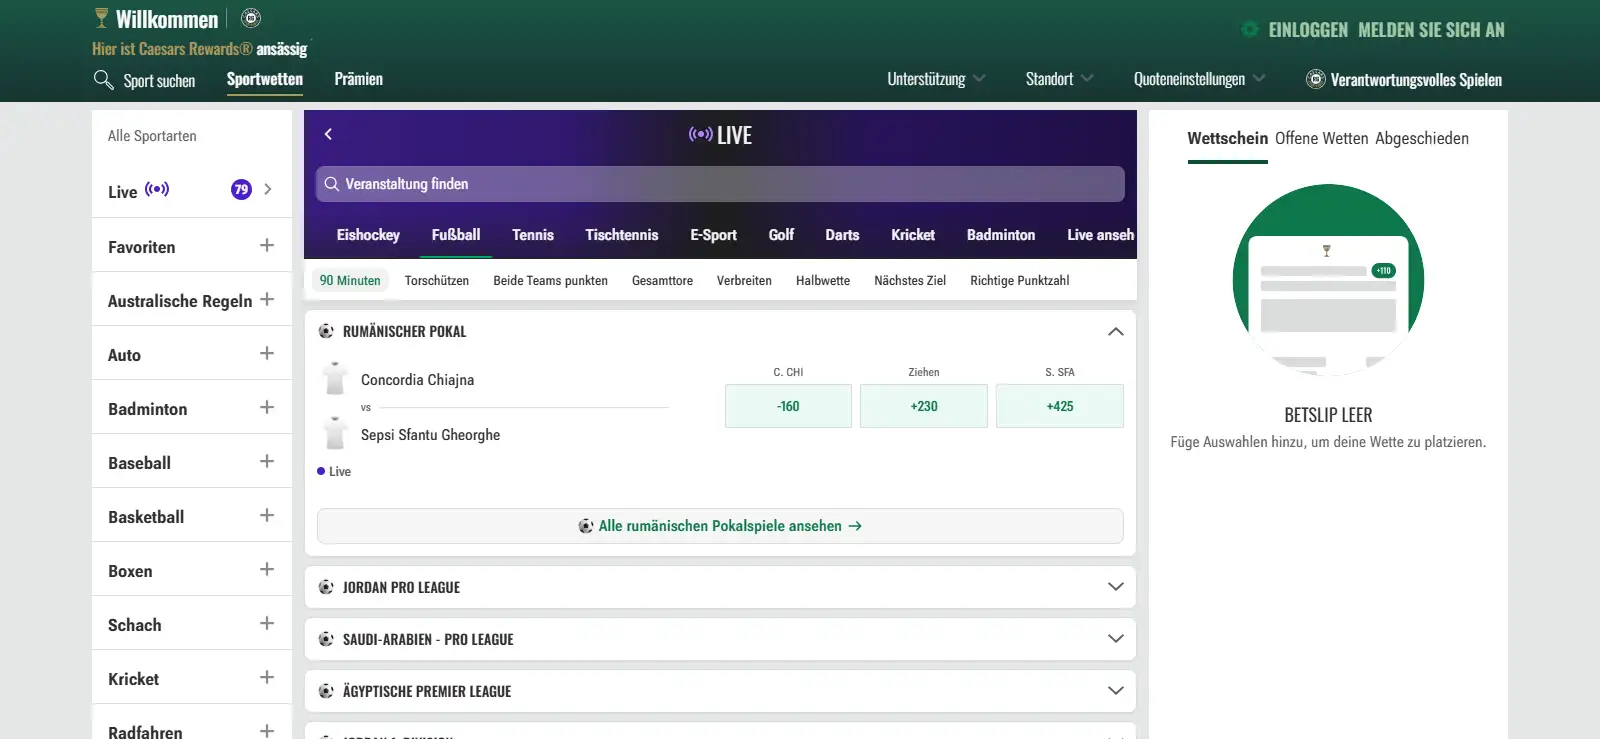Screen dimensions: 1600x739
Task: Expand the Australische Regeln sidebar category
Action: pyautogui.click(x=267, y=299)
